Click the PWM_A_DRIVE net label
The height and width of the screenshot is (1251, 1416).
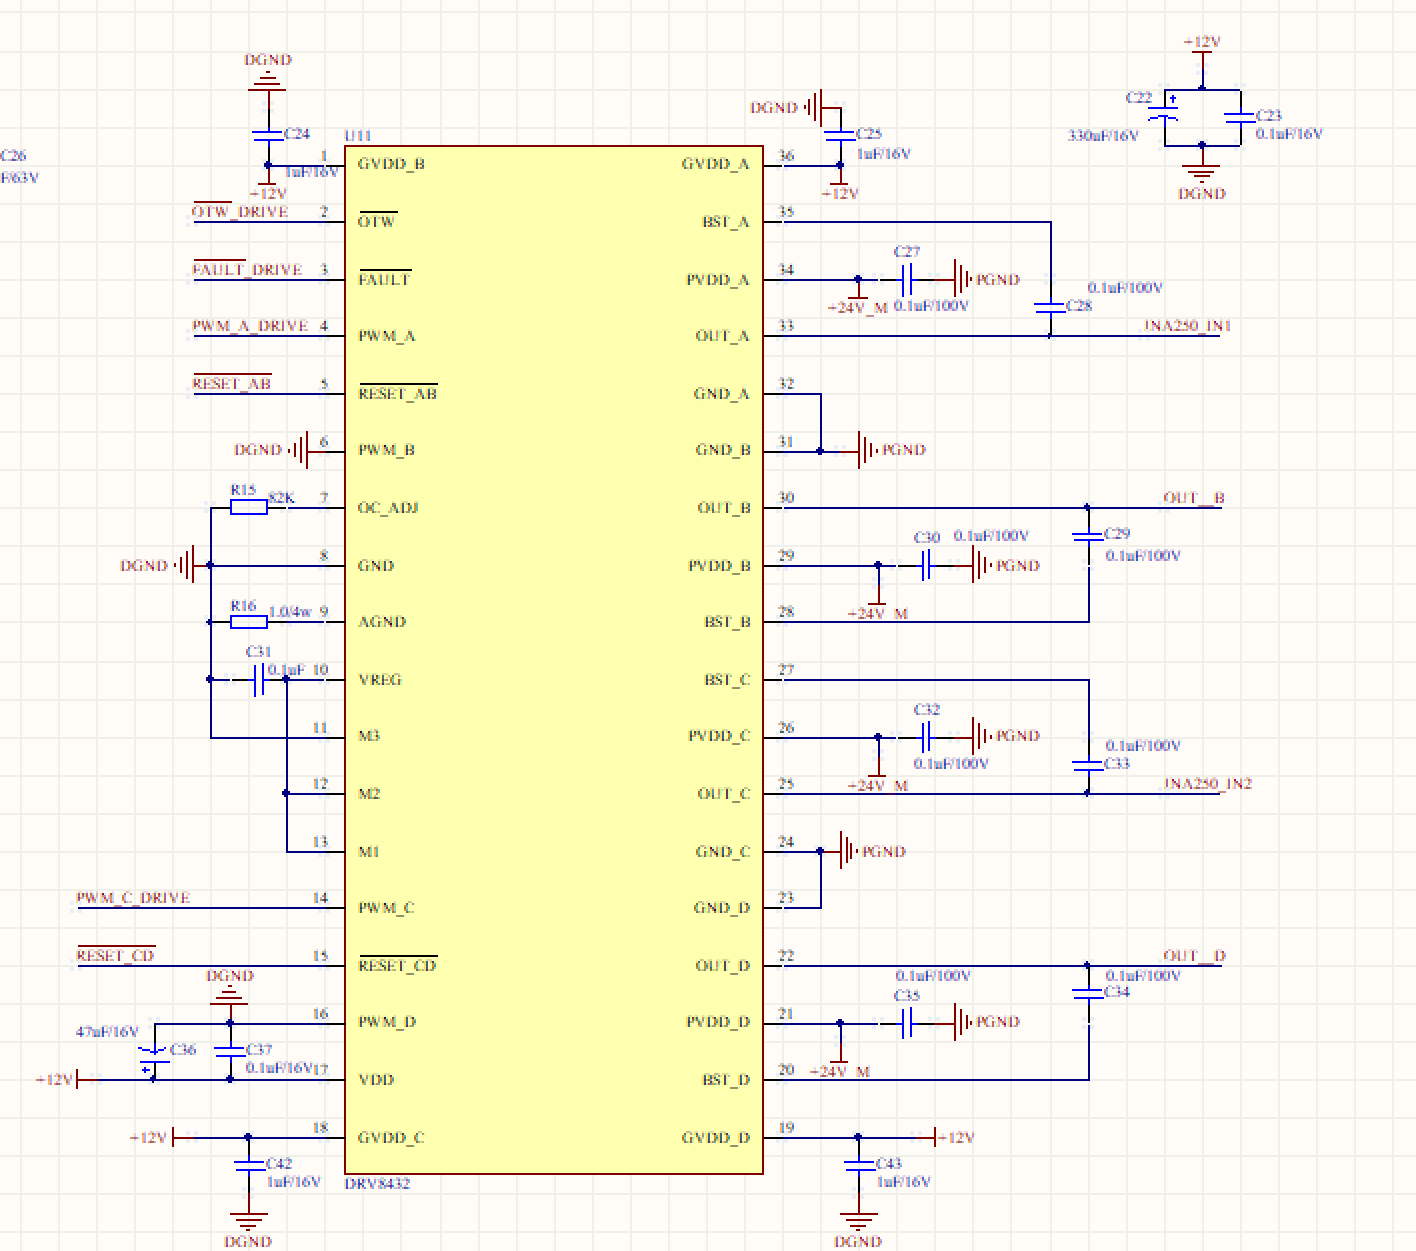coord(250,326)
